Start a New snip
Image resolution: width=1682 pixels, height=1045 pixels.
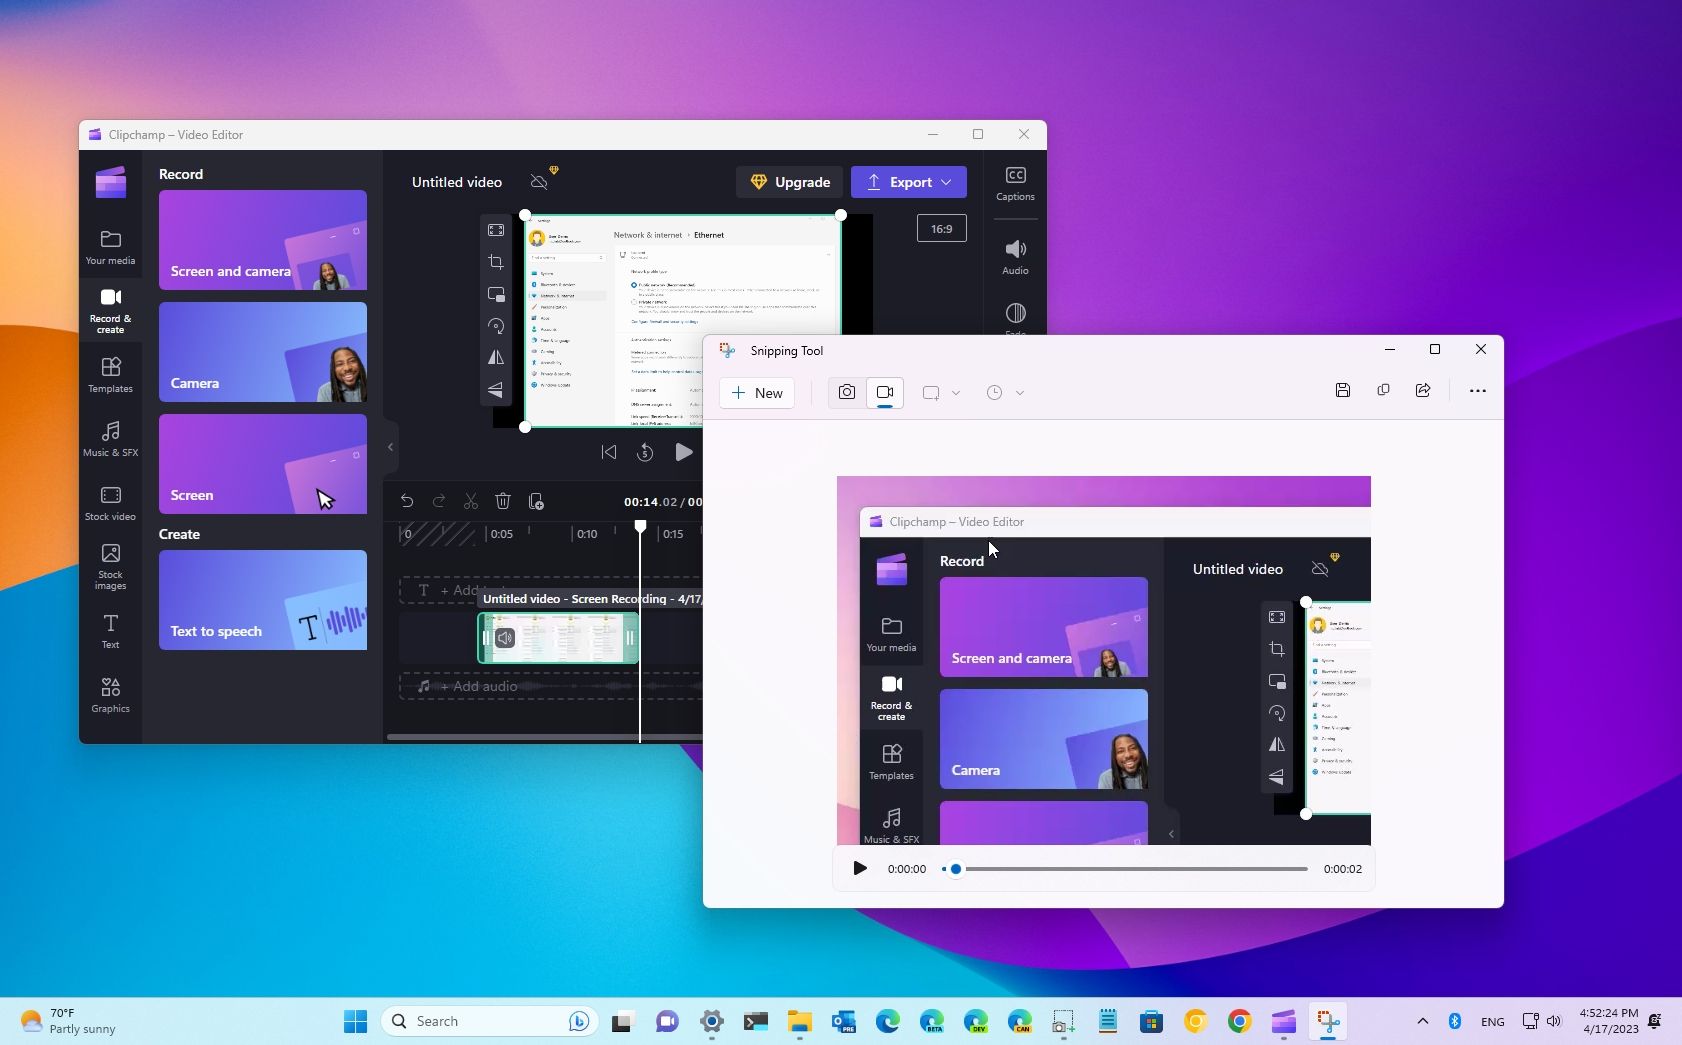757,392
